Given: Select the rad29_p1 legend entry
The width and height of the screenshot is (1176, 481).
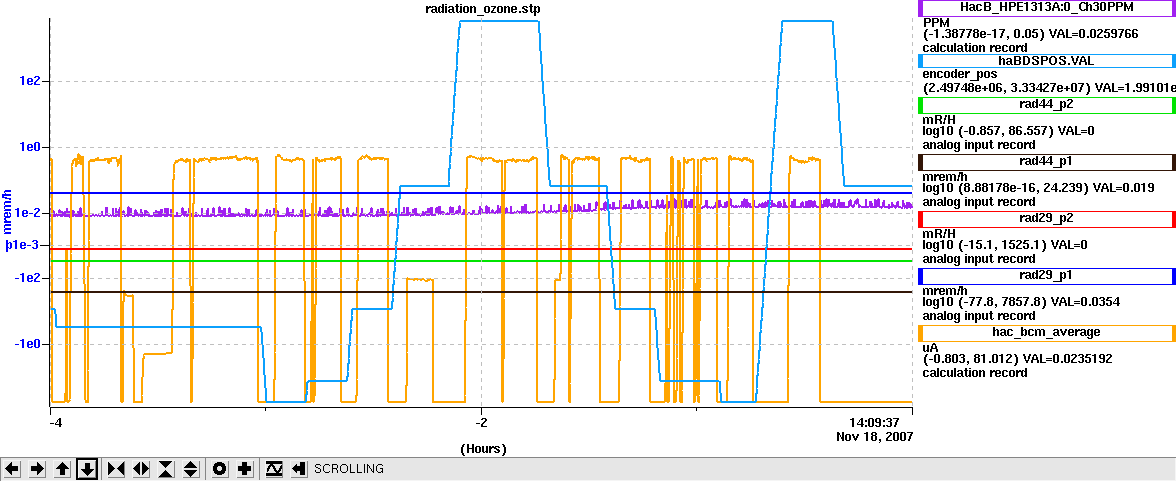Looking at the screenshot, I should click(1046, 276).
